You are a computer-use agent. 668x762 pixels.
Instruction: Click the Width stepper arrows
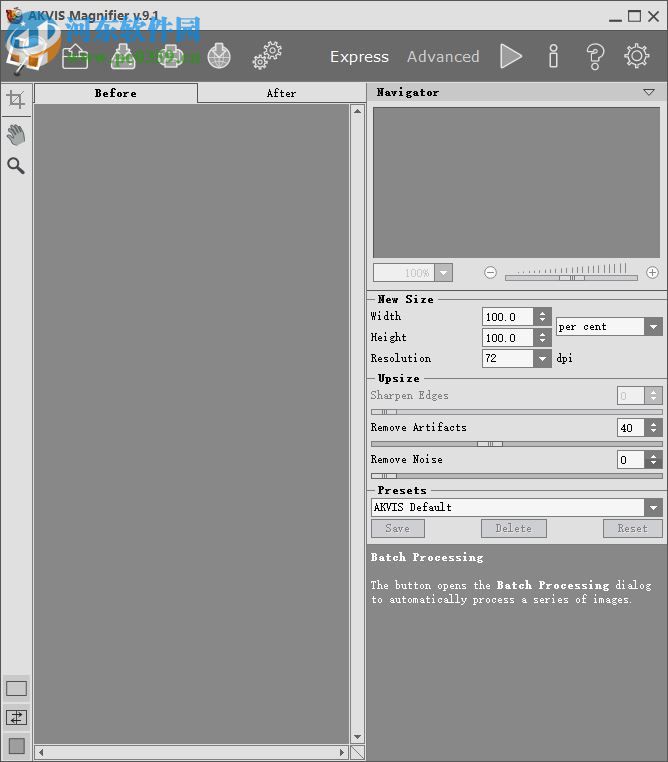[542, 317]
